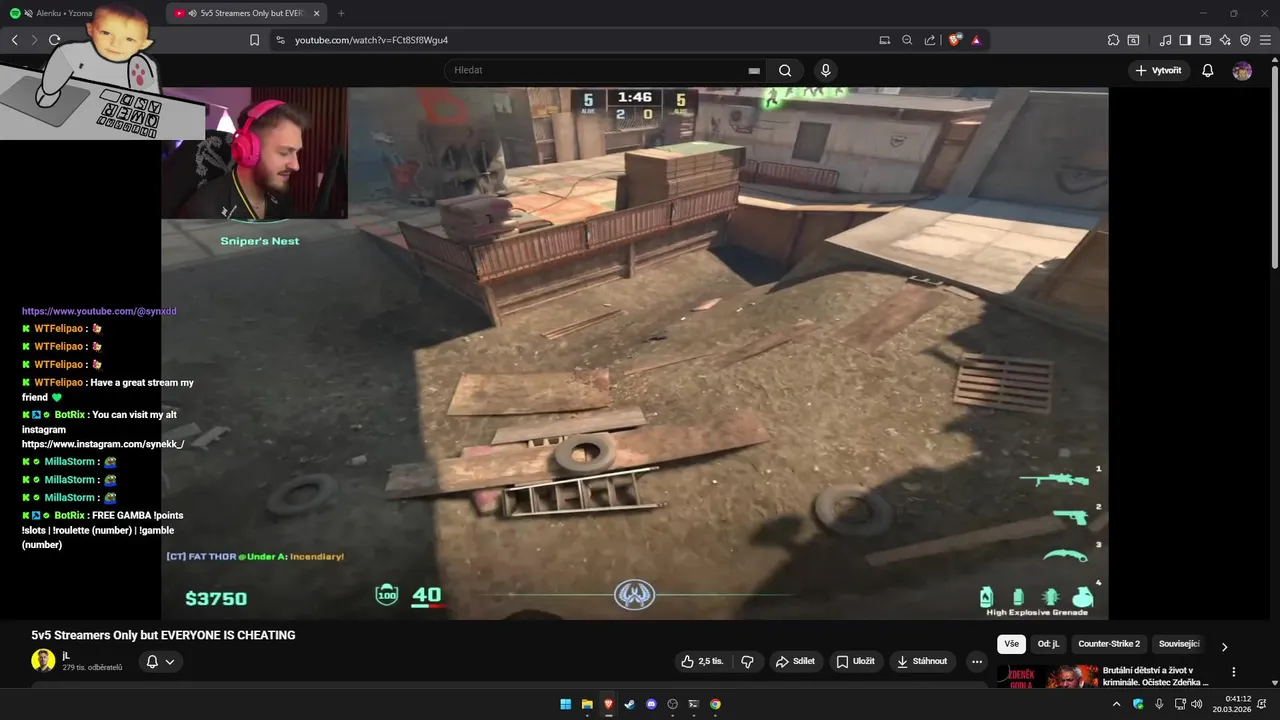Image resolution: width=1280 pixels, height=720 pixels.
Task: Open Discord from the taskbar
Action: pos(651,704)
